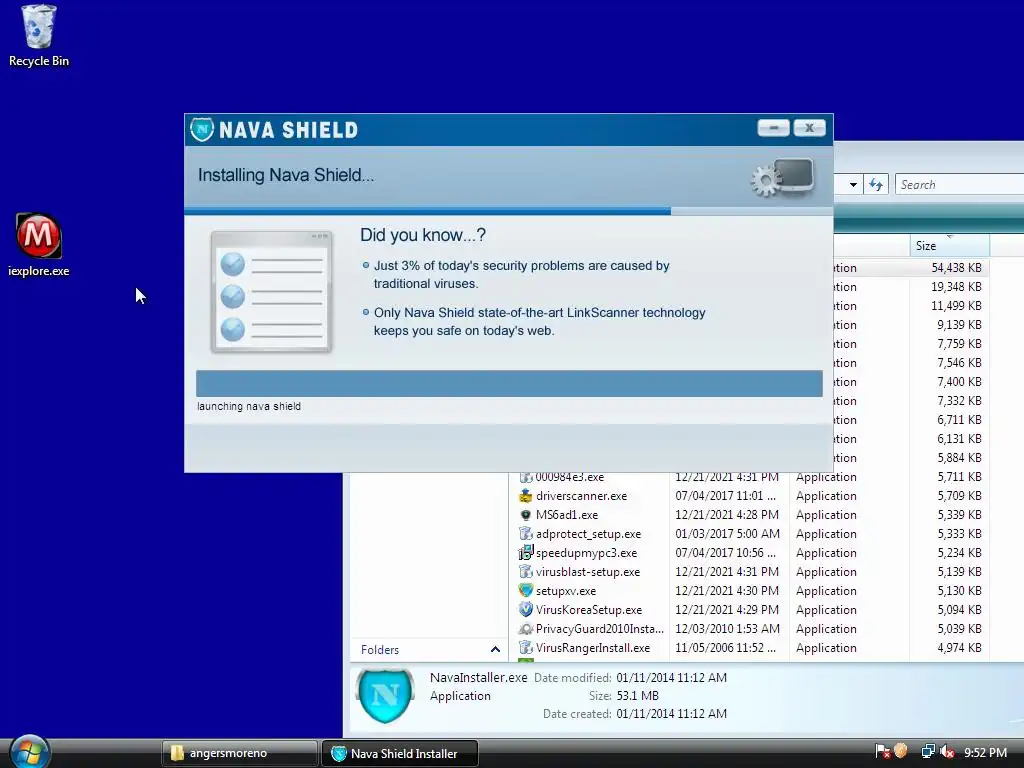Click the Date modified value in details pane
The image size is (1024, 768).
point(671,678)
